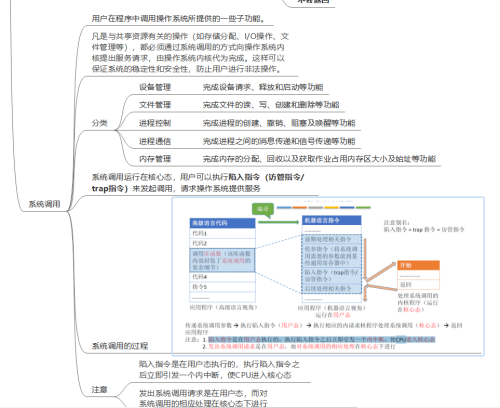Click the 传参指令 block in diagram
The image size is (500, 408).
pyautogui.click(x=332, y=256)
